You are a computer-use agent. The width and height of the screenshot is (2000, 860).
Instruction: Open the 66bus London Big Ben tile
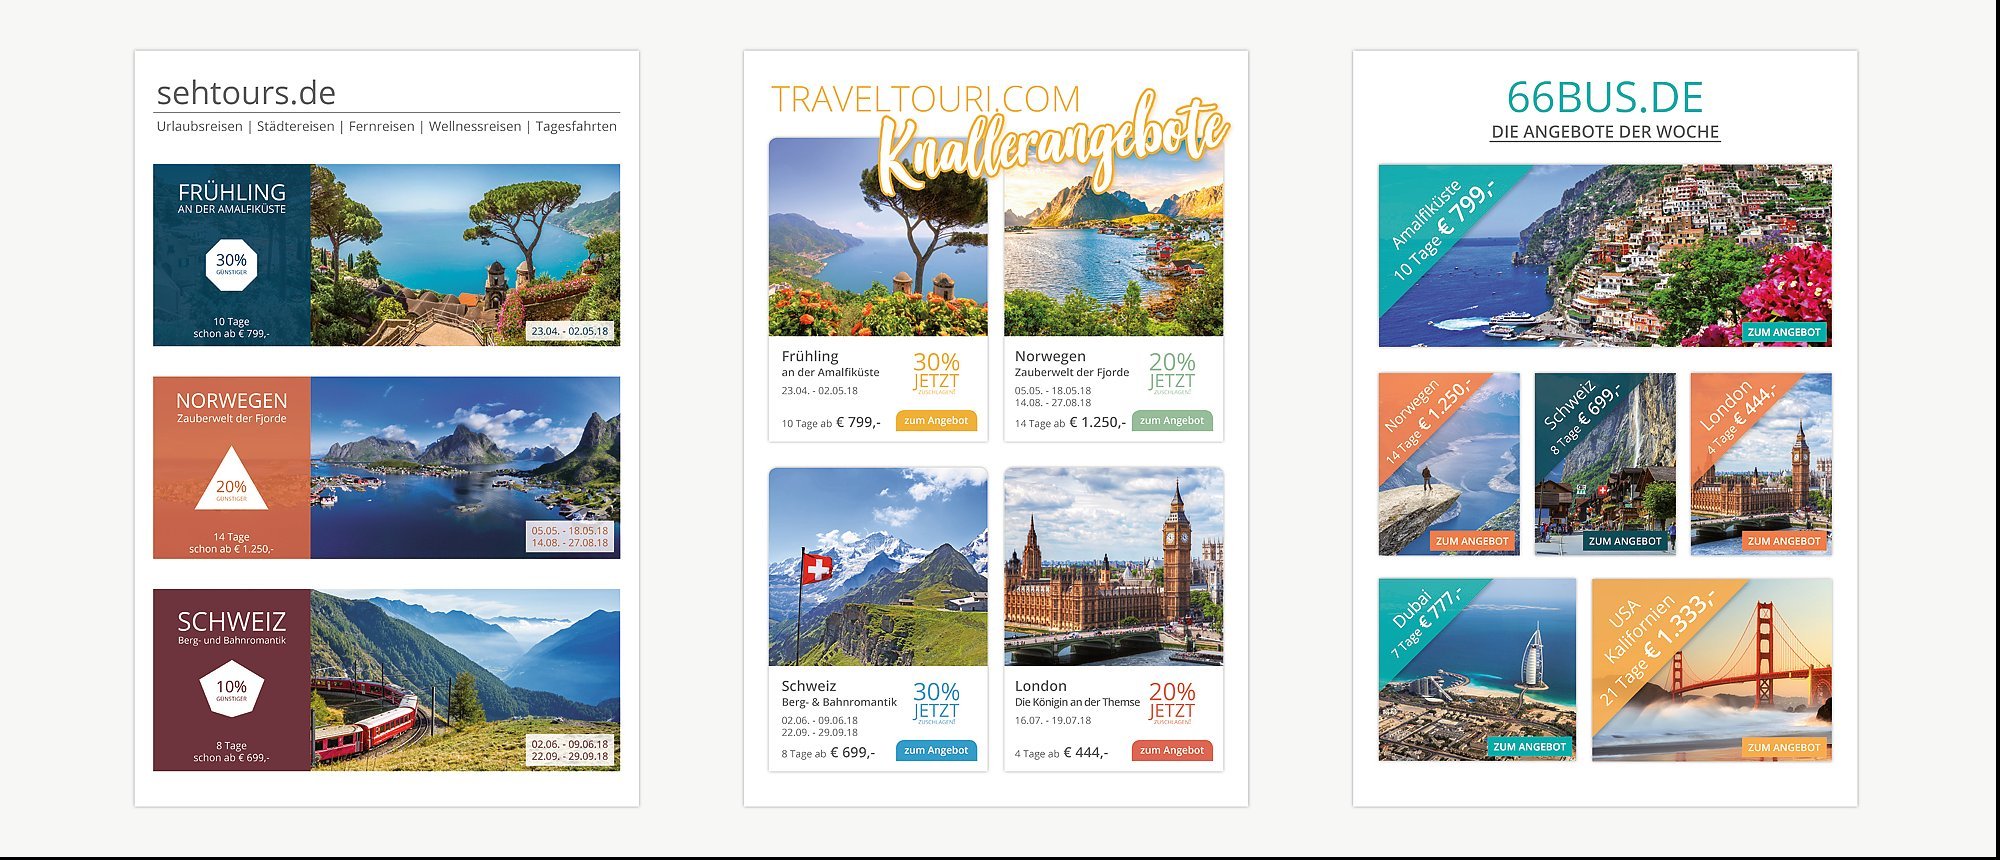pyautogui.click(x=1761, y=464)
